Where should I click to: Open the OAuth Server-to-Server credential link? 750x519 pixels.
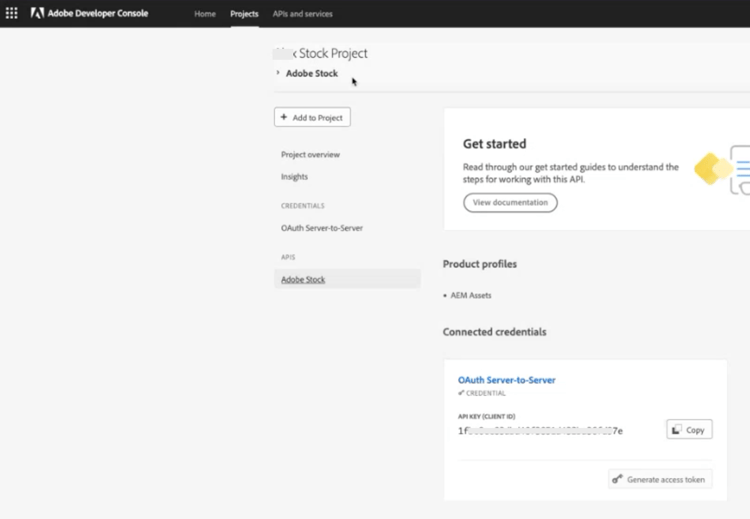(x=507, y=380)
